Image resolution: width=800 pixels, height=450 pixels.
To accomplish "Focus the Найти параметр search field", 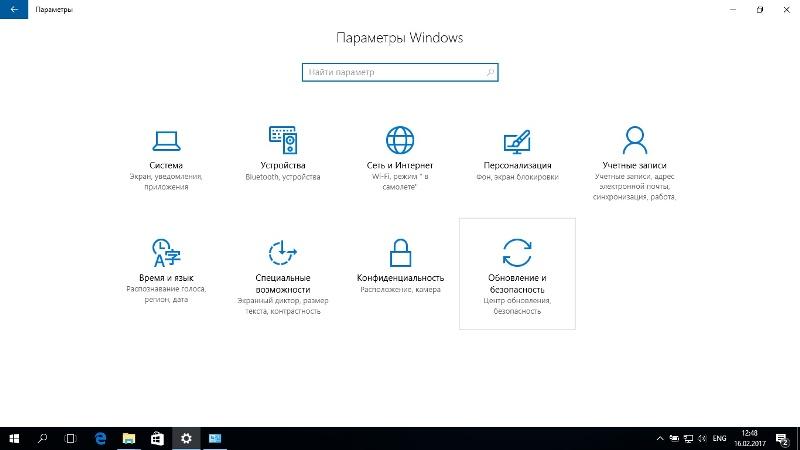I will [x=400, y=72].
